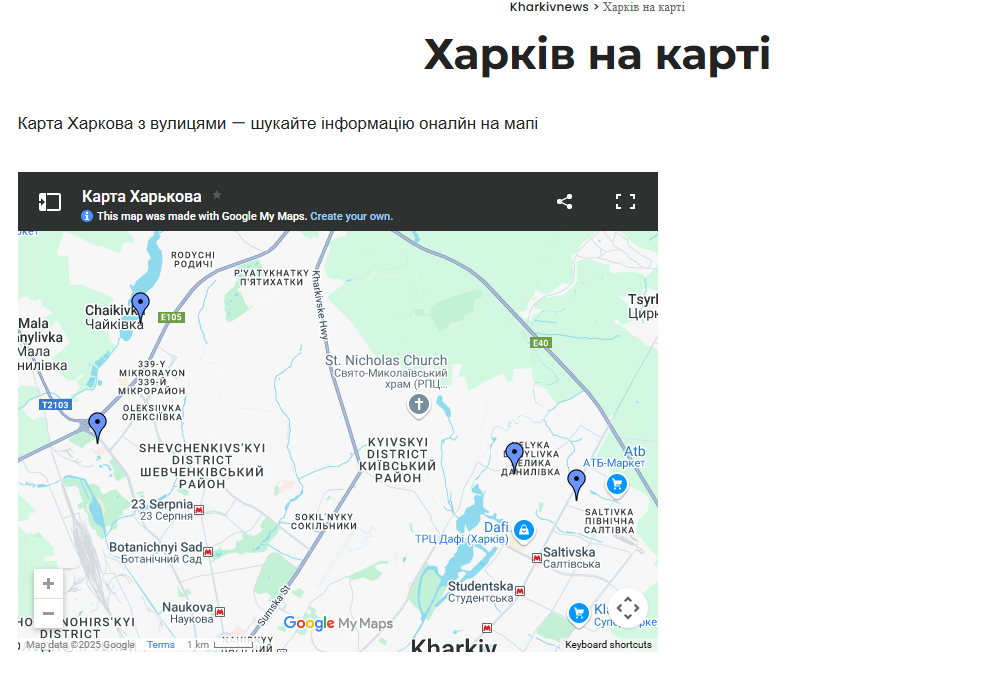The image size is (985, 683).
Task: Click the 23 Serpnia metro station icon
Action: [199, 510]
